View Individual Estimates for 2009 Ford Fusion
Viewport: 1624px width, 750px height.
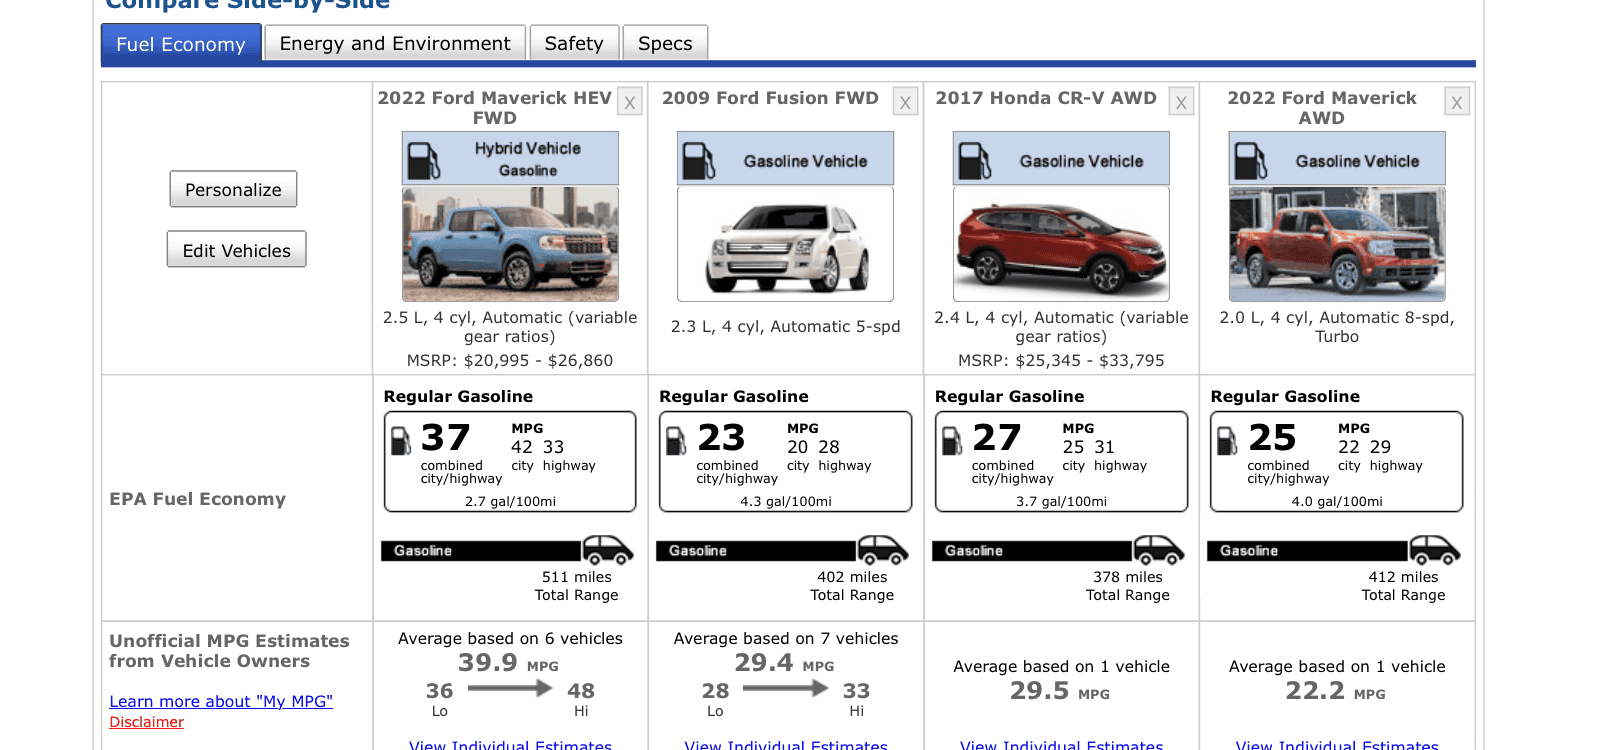tap(786, 745)
